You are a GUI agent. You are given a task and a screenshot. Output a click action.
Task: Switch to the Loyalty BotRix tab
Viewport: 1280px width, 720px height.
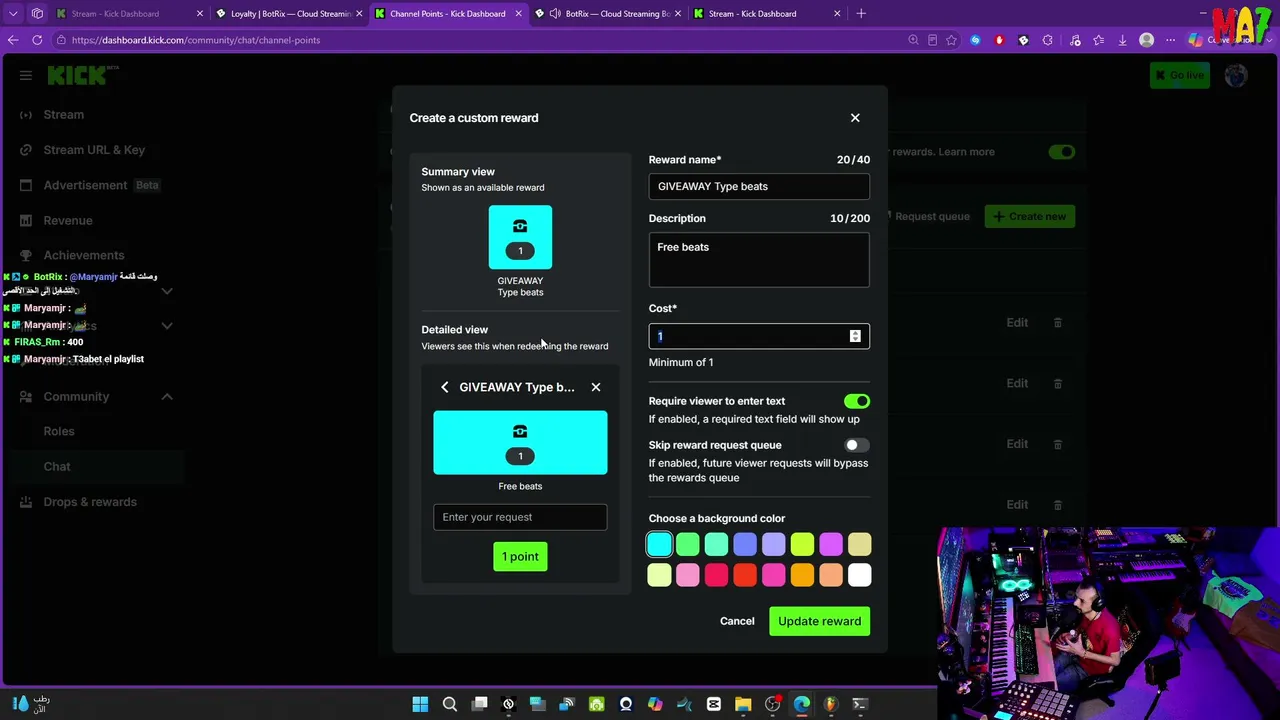point(290,14)
